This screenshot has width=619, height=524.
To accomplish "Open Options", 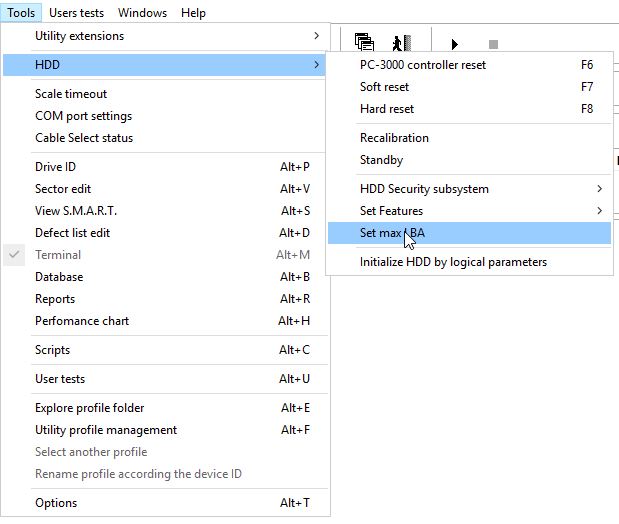I will [164, 503].
